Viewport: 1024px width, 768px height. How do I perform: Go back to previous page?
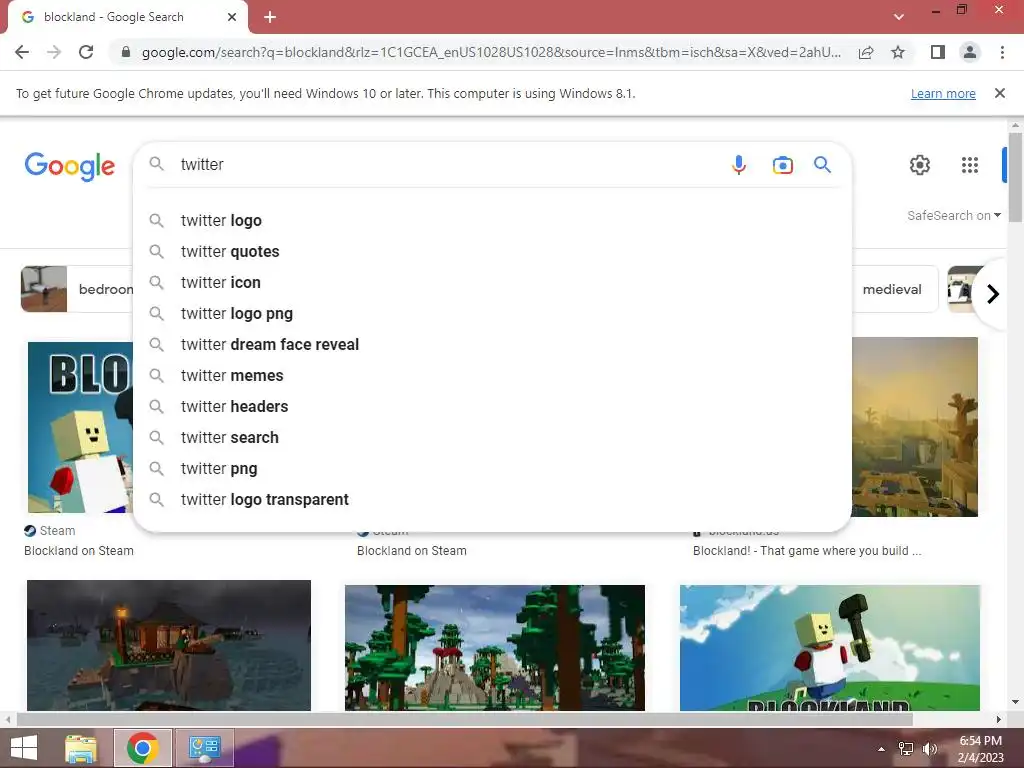22,52
